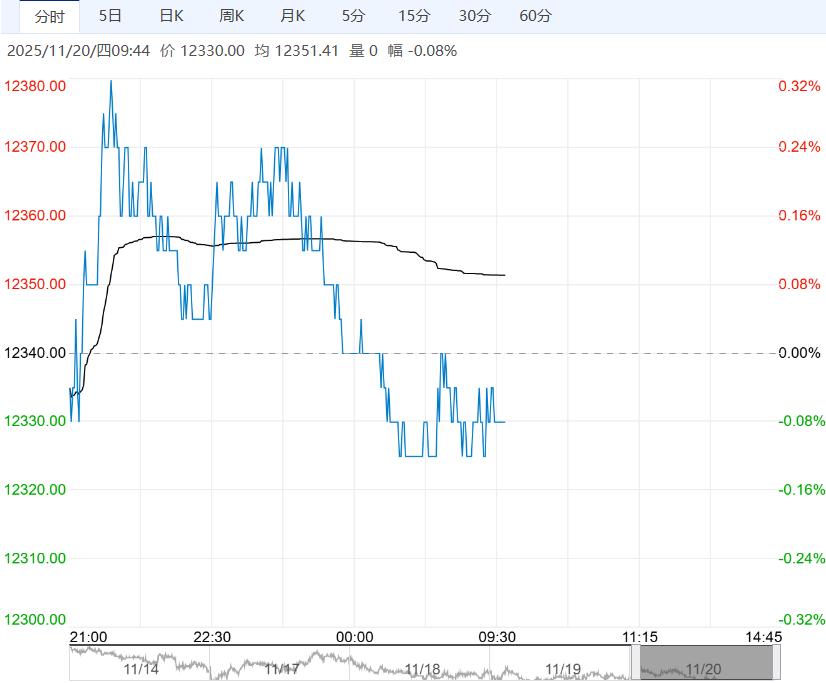Click the right end of the black average line
The image size is (826, 683).
click(504, 275)
